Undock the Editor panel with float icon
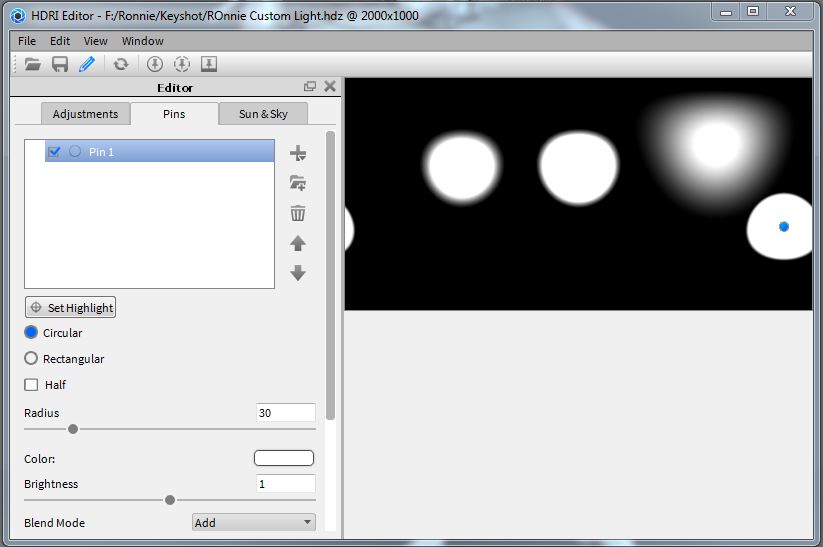Viewport: 823px width, 547px height. click(310, 86)
